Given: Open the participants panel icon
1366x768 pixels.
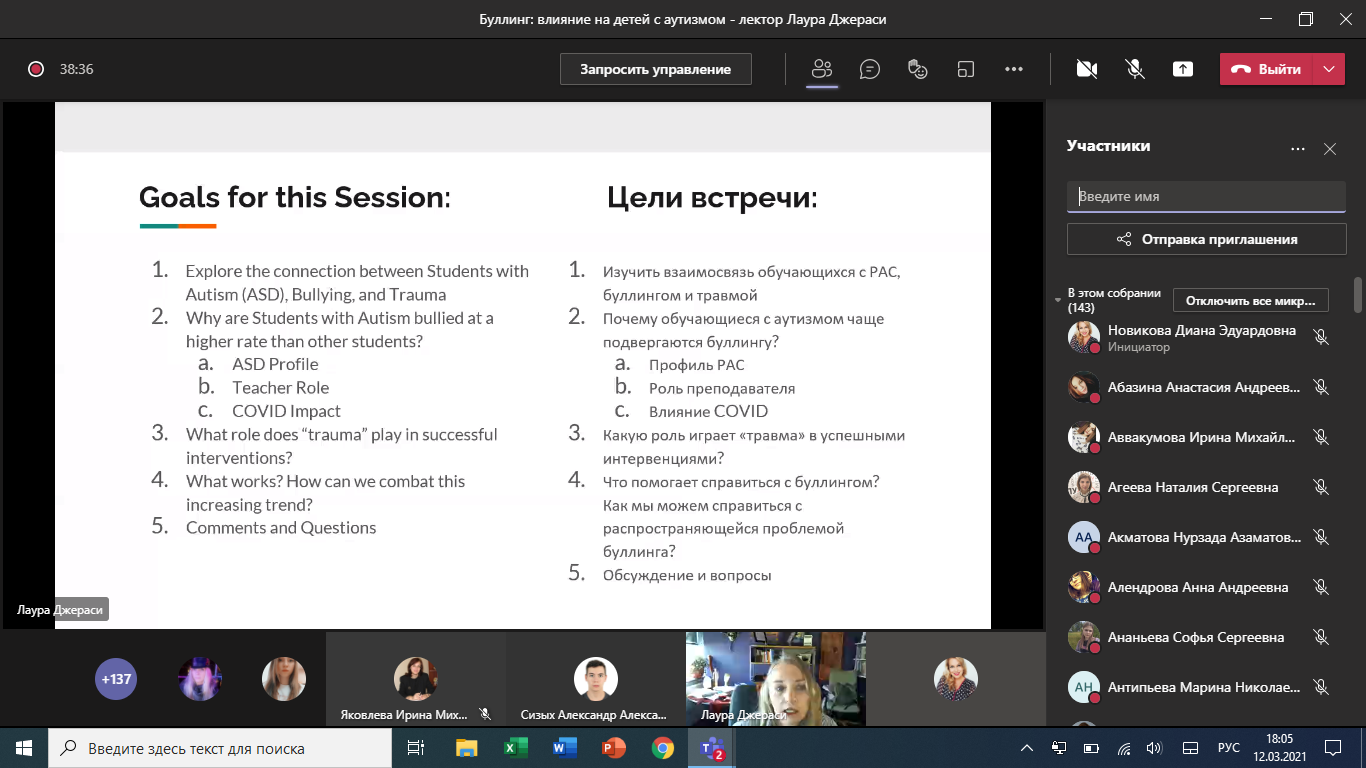Looking at the screenshot, I should coord(822,69).
